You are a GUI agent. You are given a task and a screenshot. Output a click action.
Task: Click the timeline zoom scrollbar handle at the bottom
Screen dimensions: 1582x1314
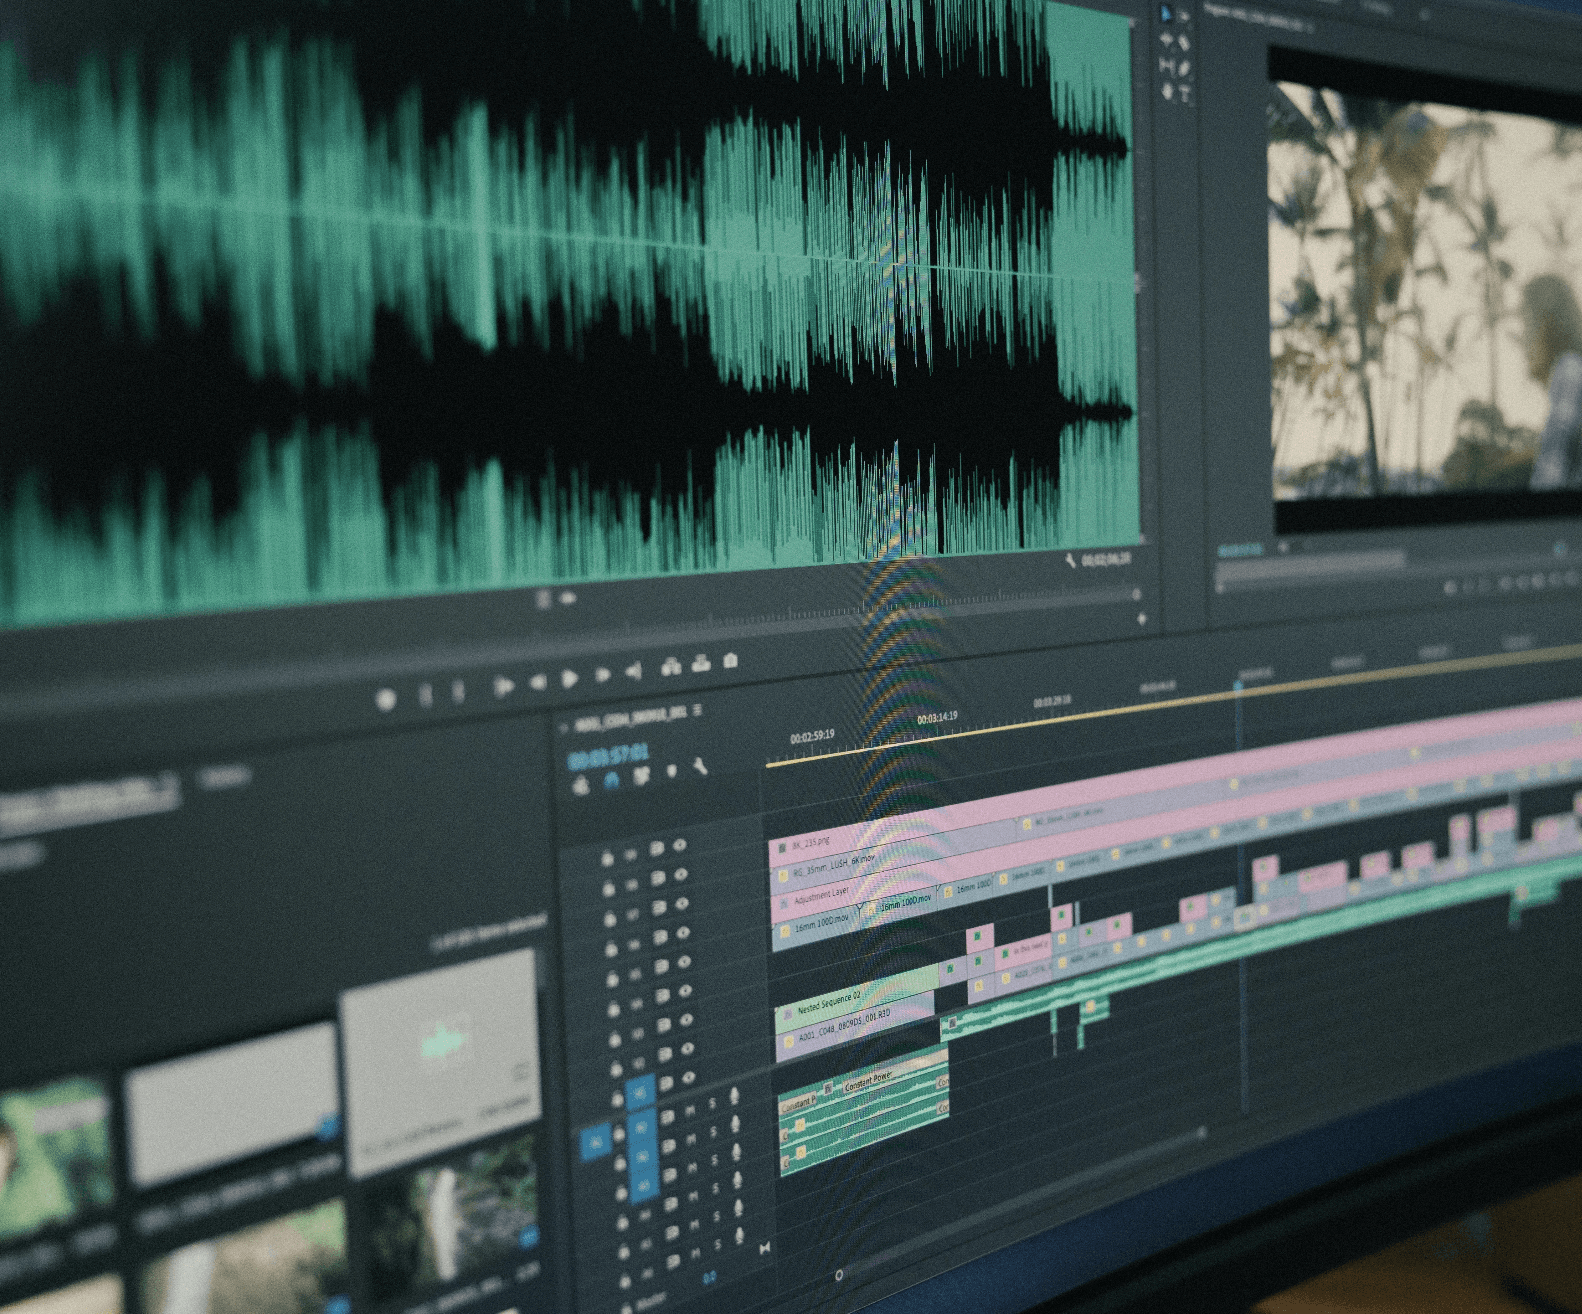(838, 1275)
